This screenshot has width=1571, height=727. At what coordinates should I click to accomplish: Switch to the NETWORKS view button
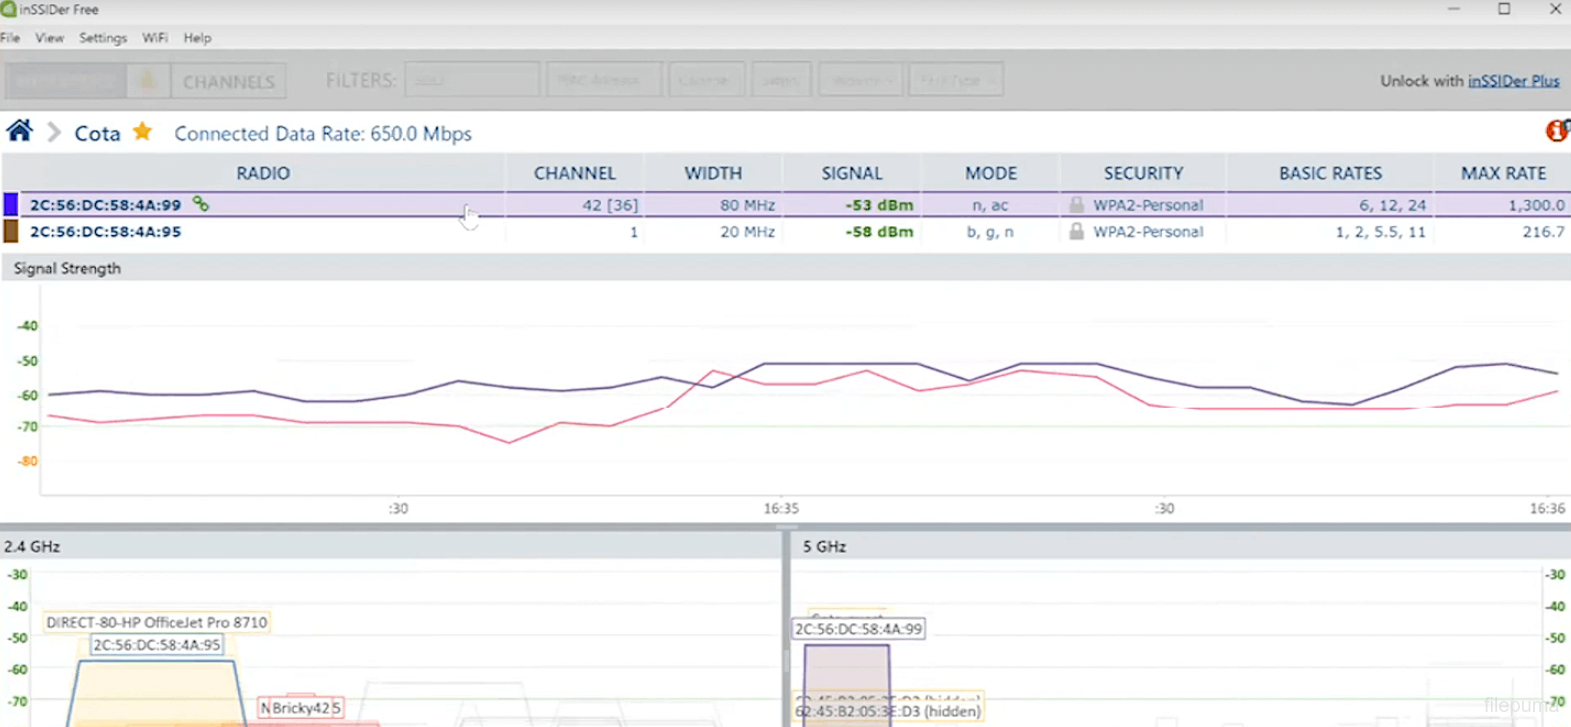(x=65, y=81)
